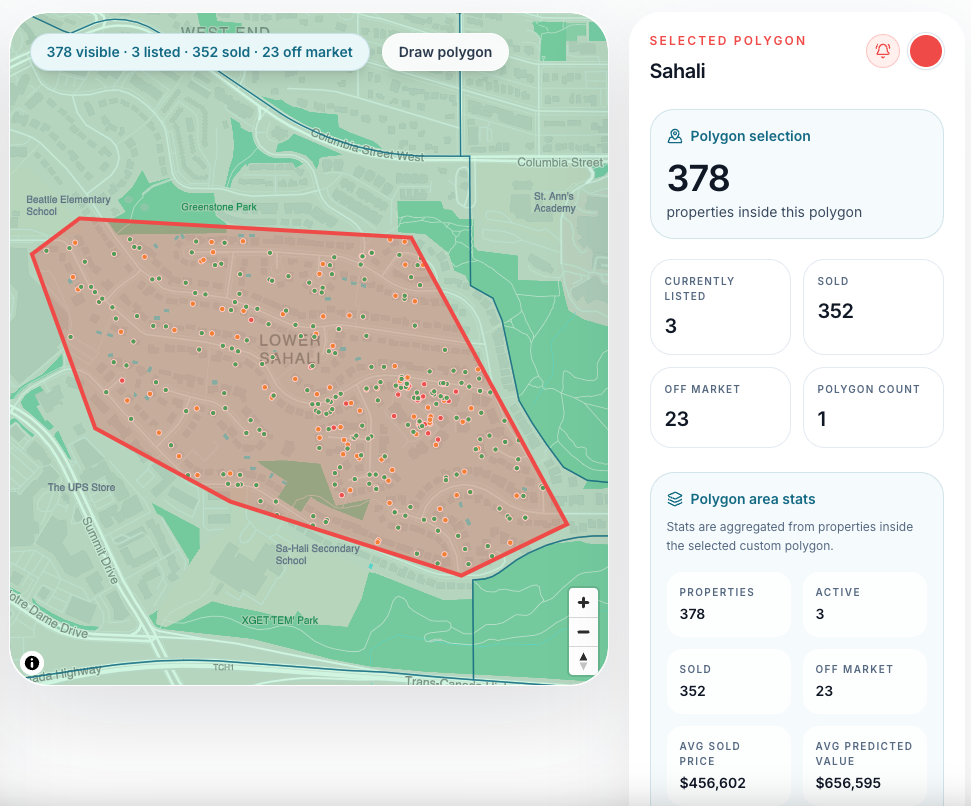Click the Greenstone Park map label
971x806 pixels.
(x=219, y=207)
